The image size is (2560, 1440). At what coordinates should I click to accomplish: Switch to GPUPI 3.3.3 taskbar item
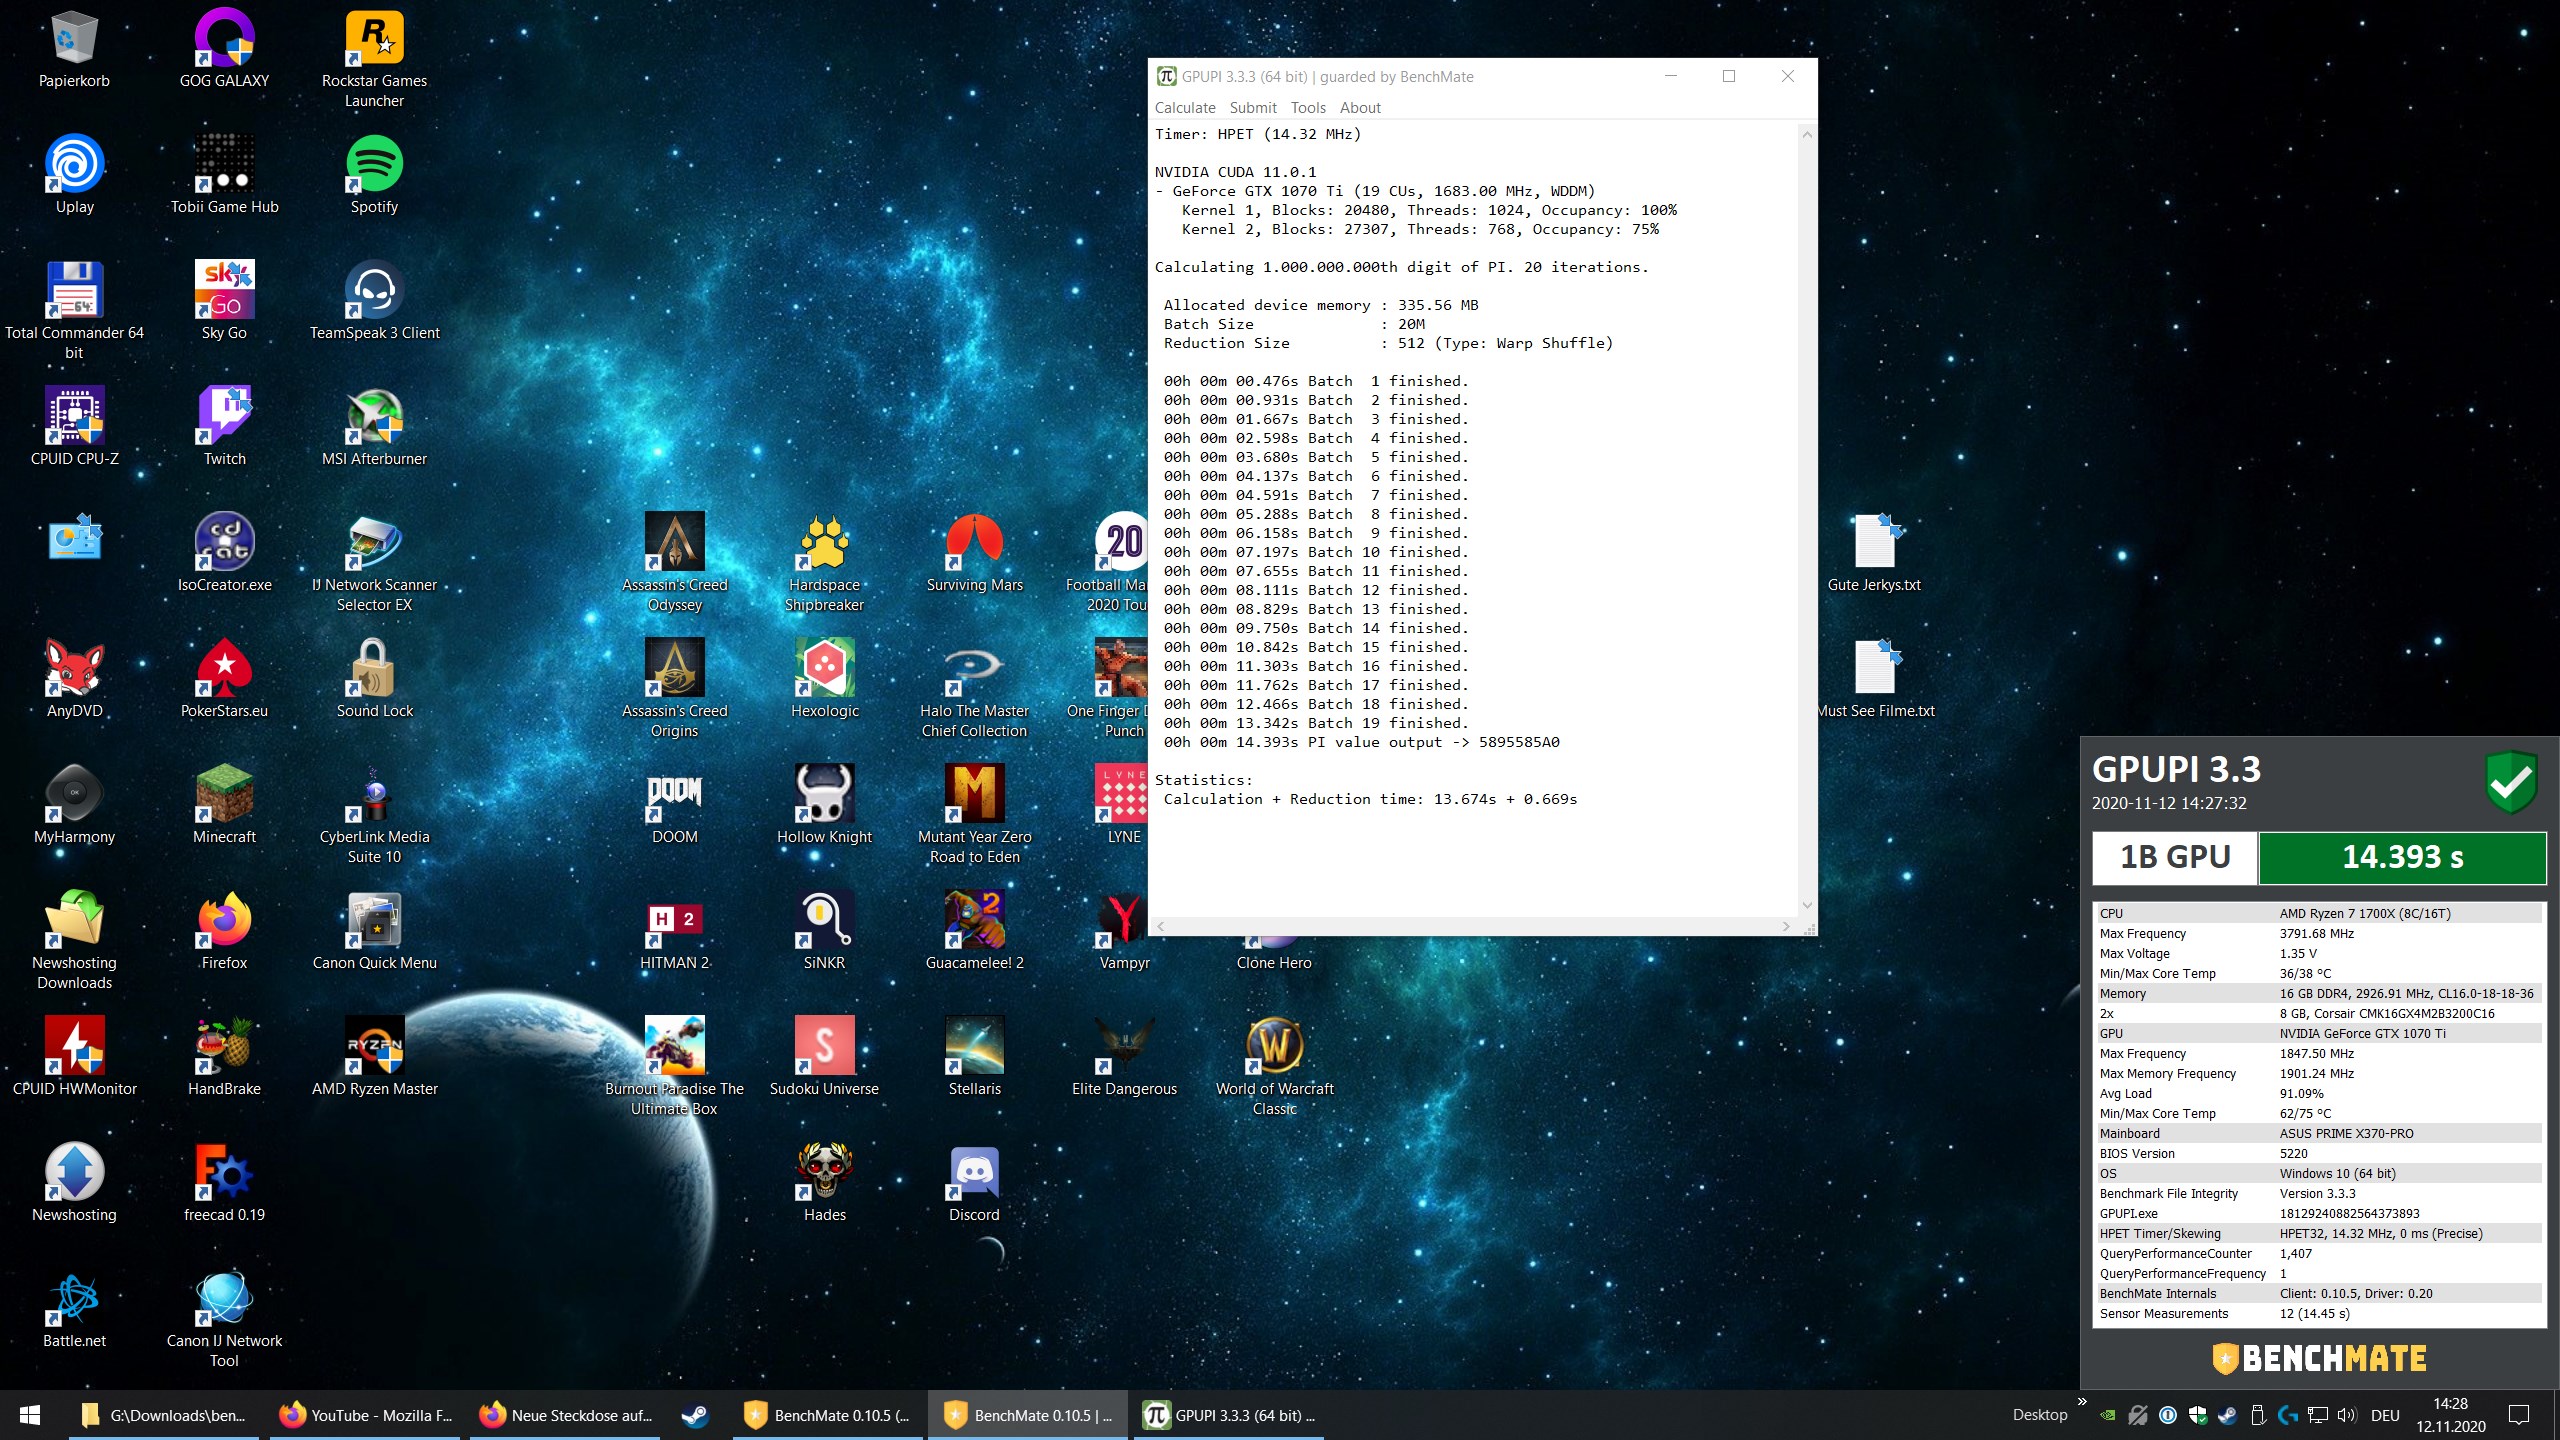(x=1230, y=1415)
